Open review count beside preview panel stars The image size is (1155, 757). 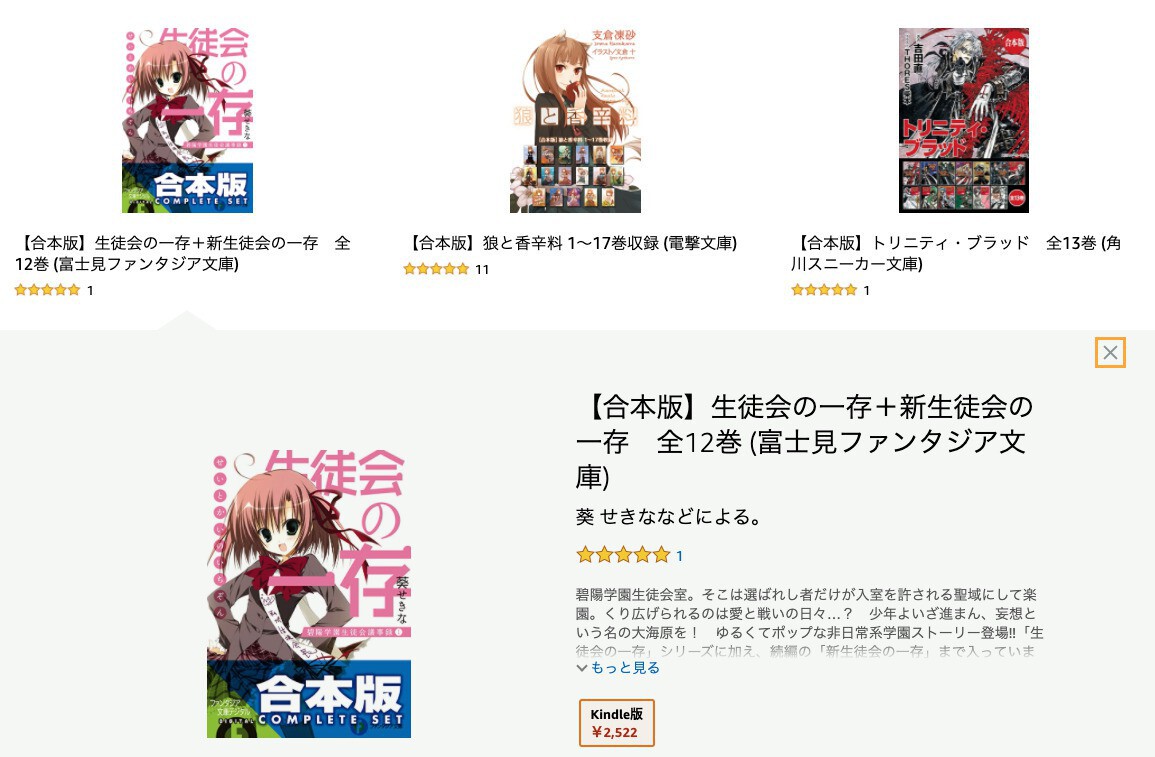[x=679, y=556]
